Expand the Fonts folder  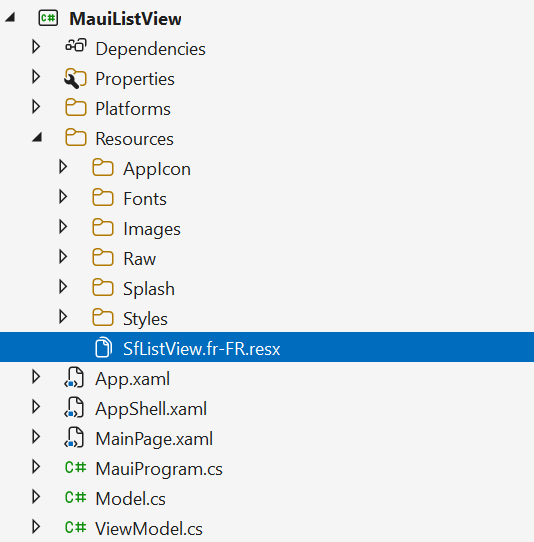pos(63,197)
